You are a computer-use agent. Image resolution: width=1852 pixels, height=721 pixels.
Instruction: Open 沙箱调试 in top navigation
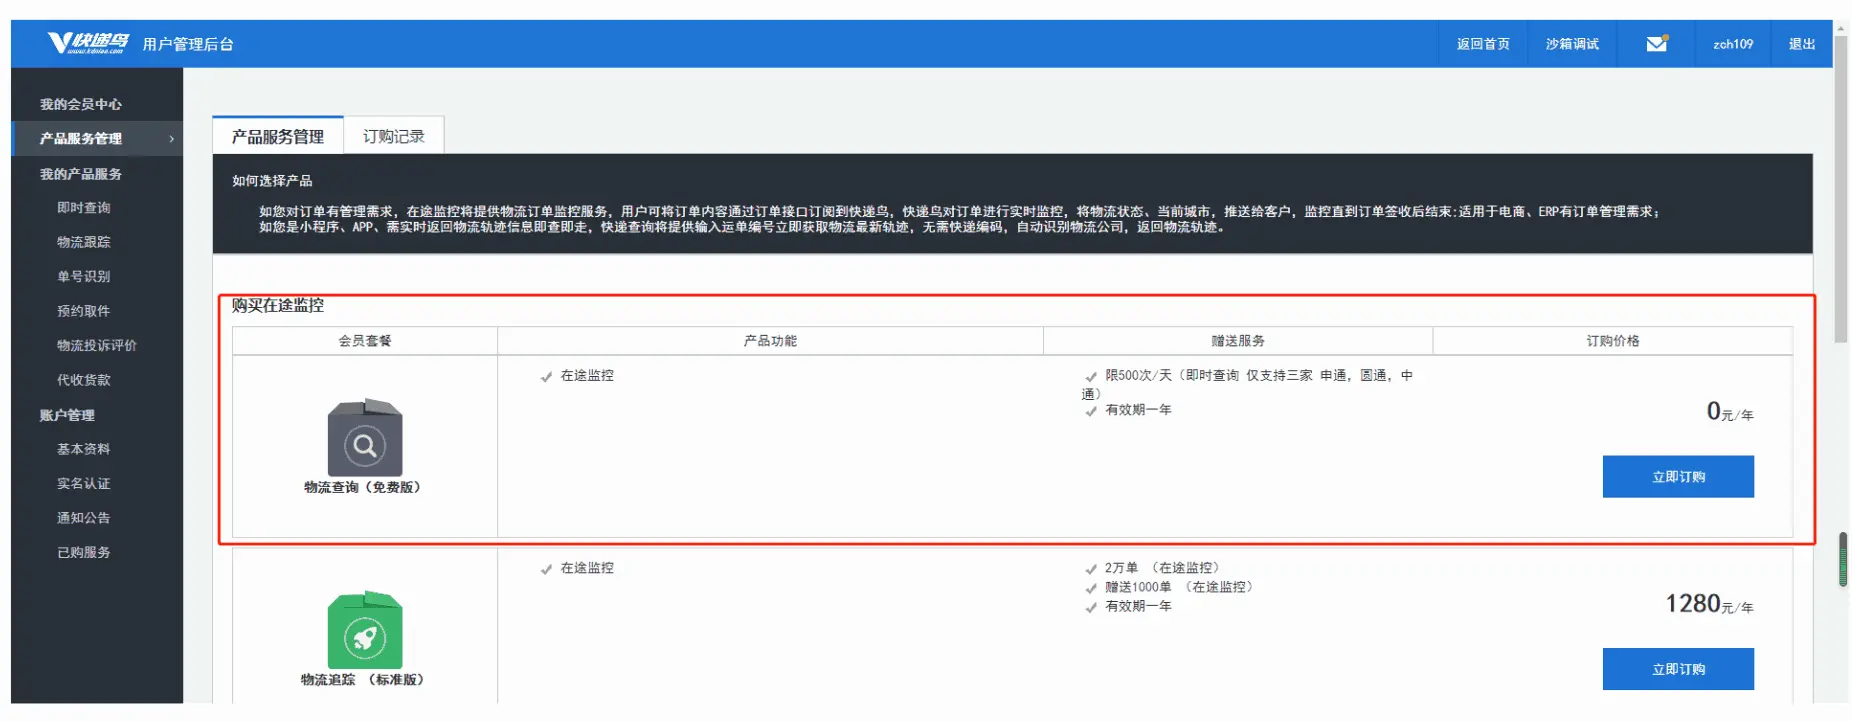point(1571,44)
